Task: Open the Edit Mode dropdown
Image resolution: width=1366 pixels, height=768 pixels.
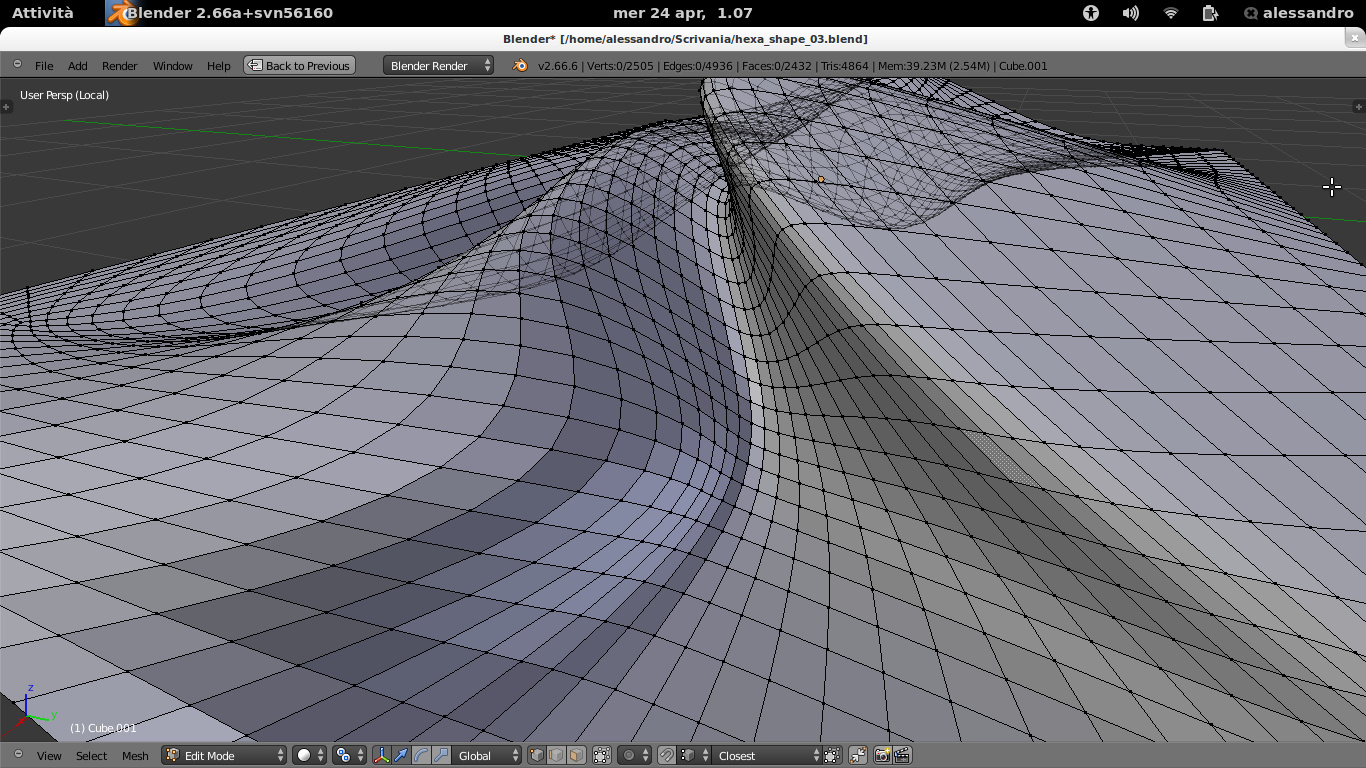Action: coord(224,756)
